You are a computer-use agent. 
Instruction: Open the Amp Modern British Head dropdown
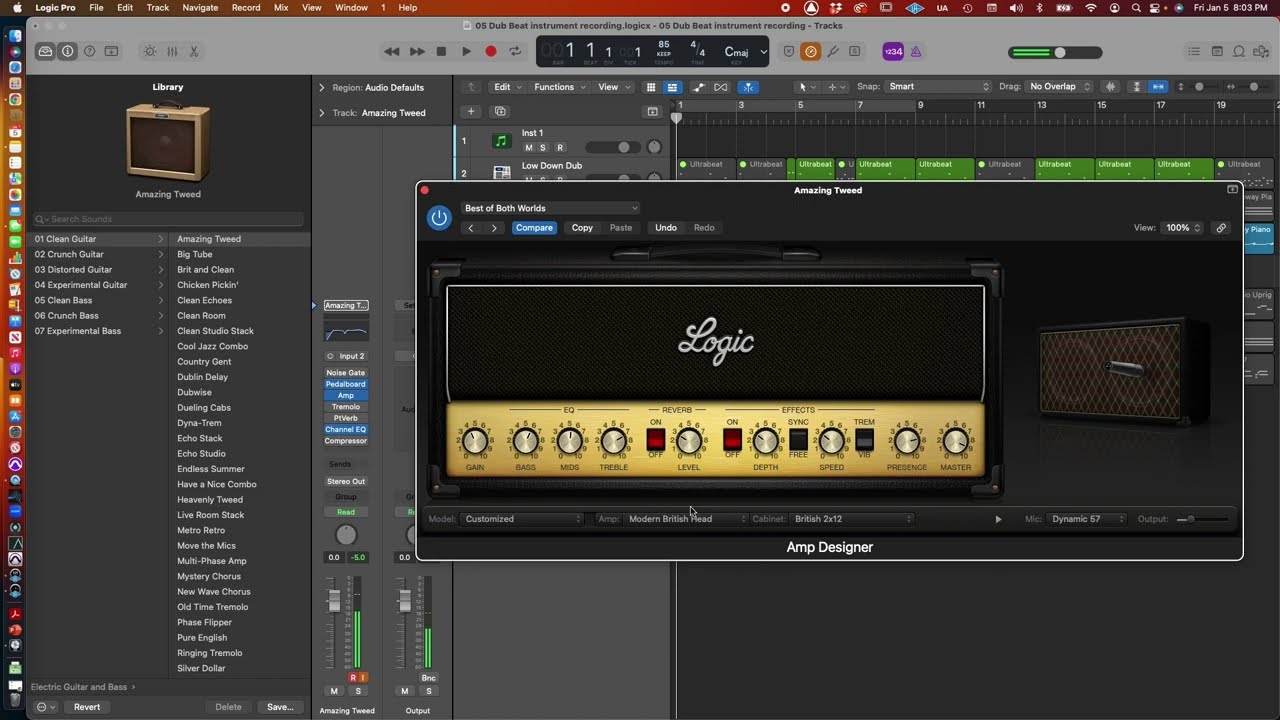tap(686, 519)
